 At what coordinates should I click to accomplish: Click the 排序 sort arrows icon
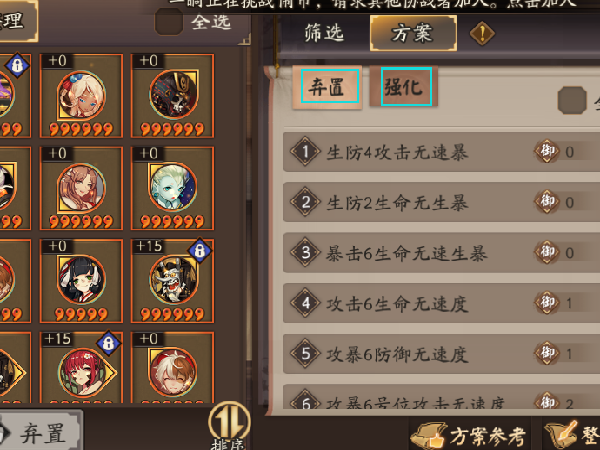click(x=229, y=421)
